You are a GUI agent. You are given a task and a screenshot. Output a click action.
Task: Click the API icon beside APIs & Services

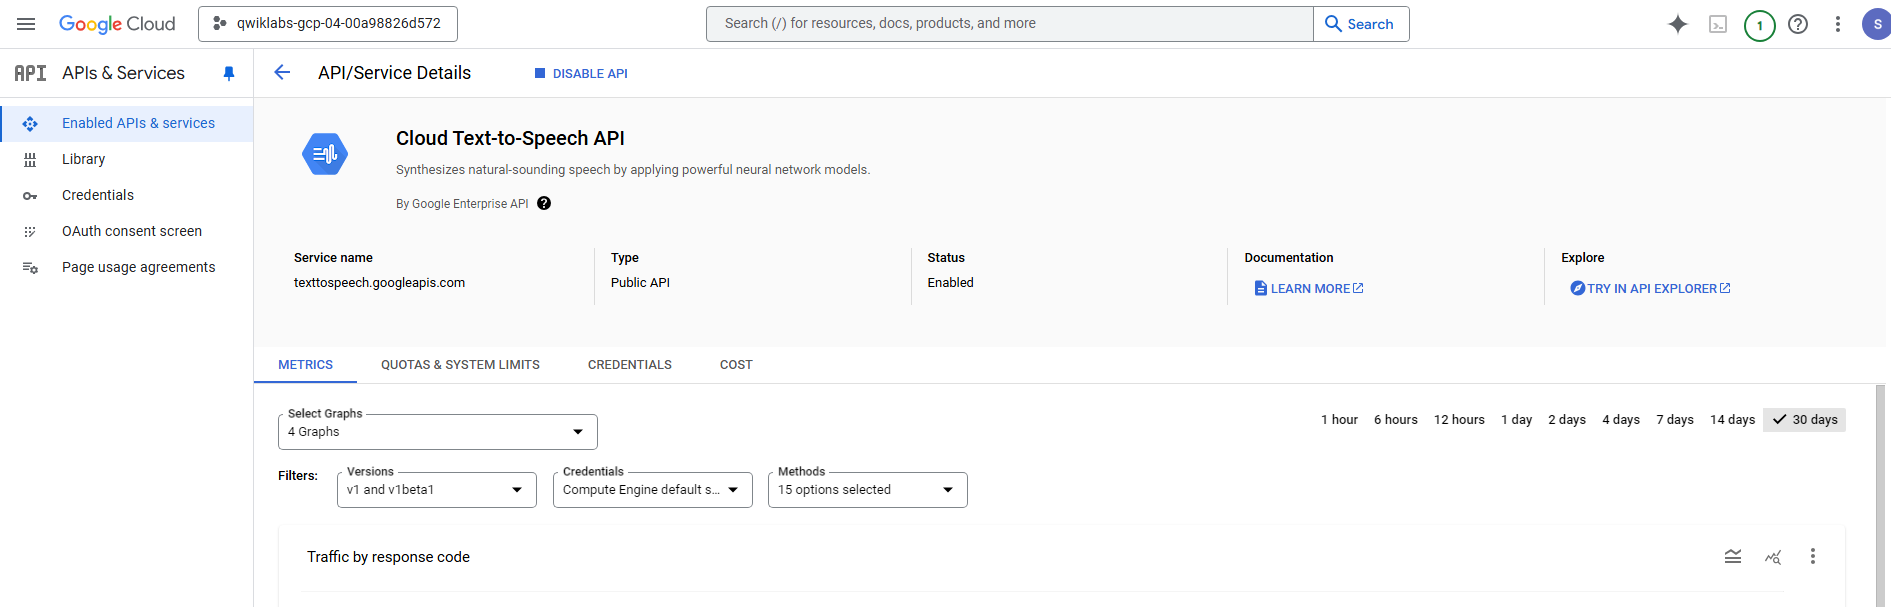point(30,73)
